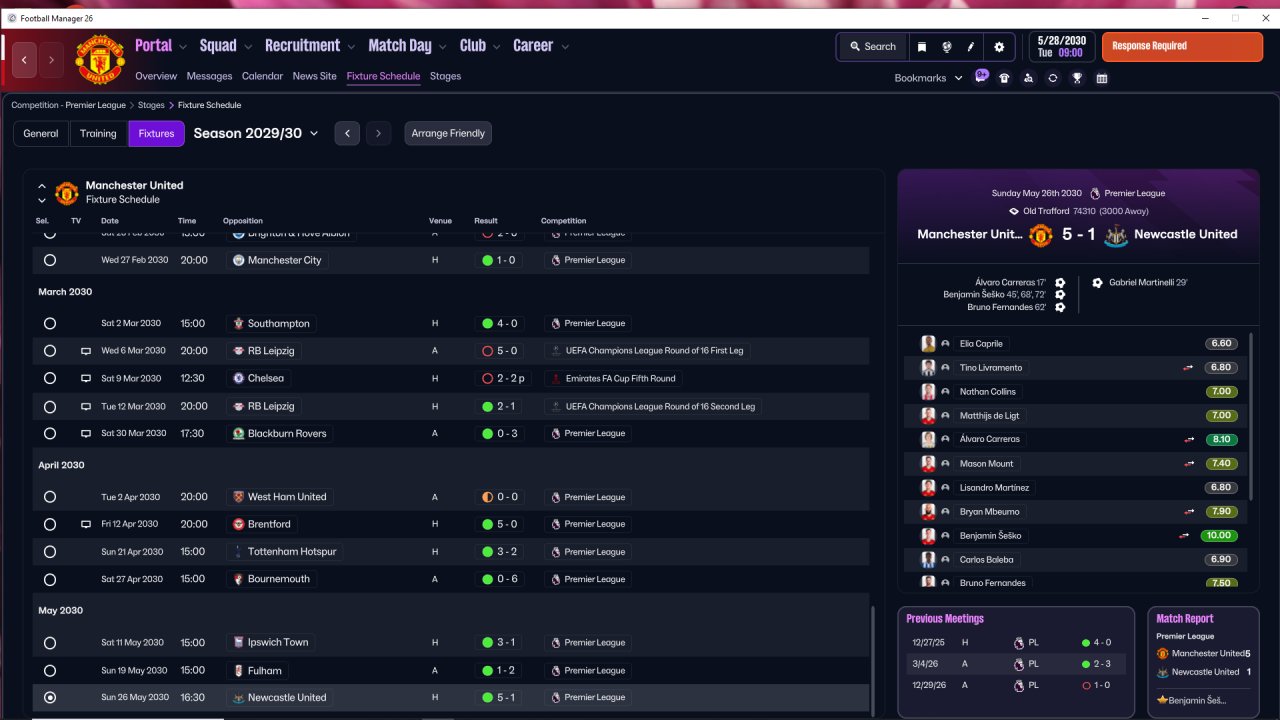Click the Manchester City club badge
This screenshot has width=1280, height=720.
coord(238,260)
